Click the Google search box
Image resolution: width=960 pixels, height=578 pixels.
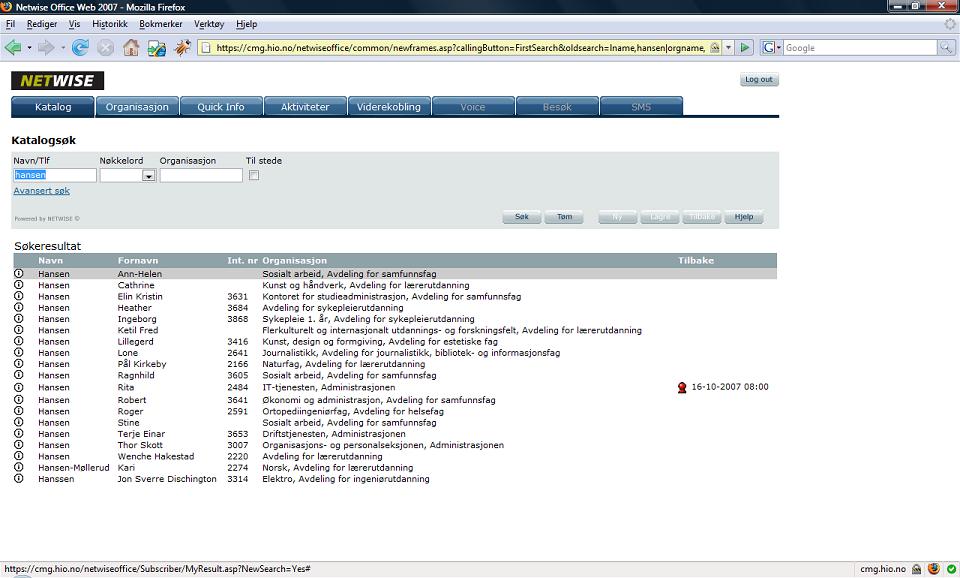pyautogui.click(x=860, y=47)
